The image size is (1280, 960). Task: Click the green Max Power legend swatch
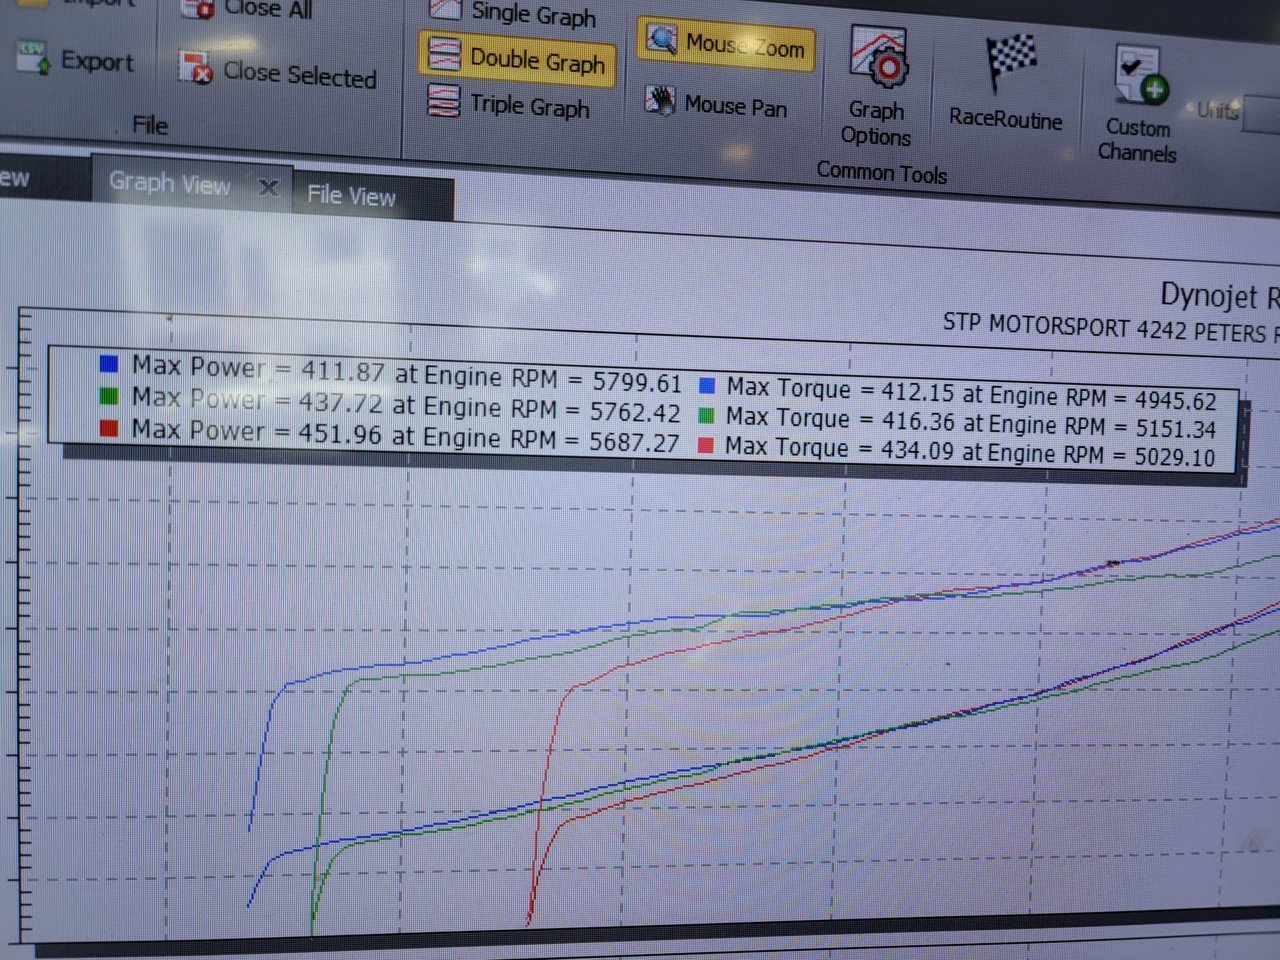[x=109, y=396]
